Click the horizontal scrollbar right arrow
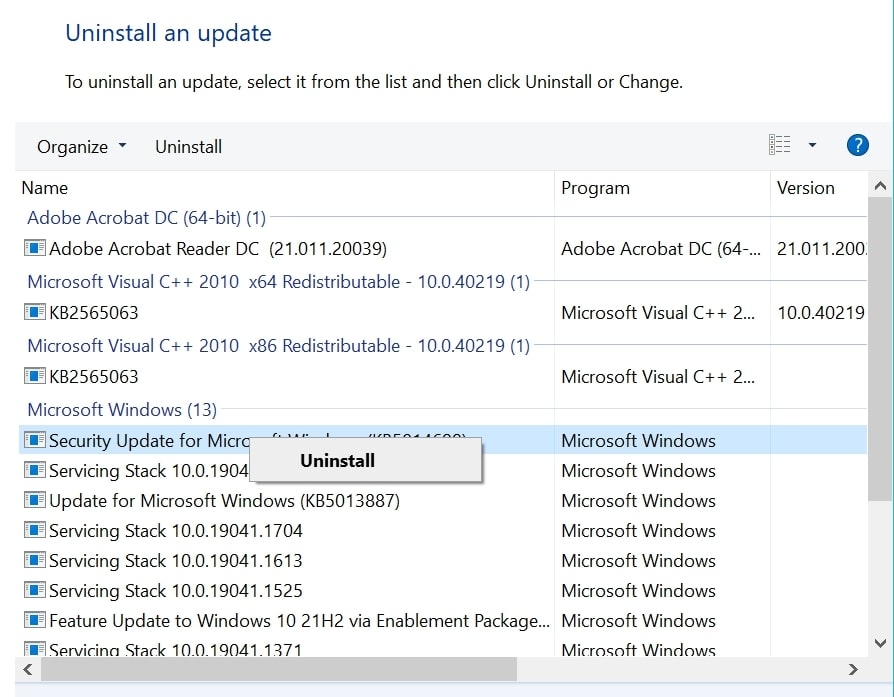 pyautogui.click(x=853, y=669)
